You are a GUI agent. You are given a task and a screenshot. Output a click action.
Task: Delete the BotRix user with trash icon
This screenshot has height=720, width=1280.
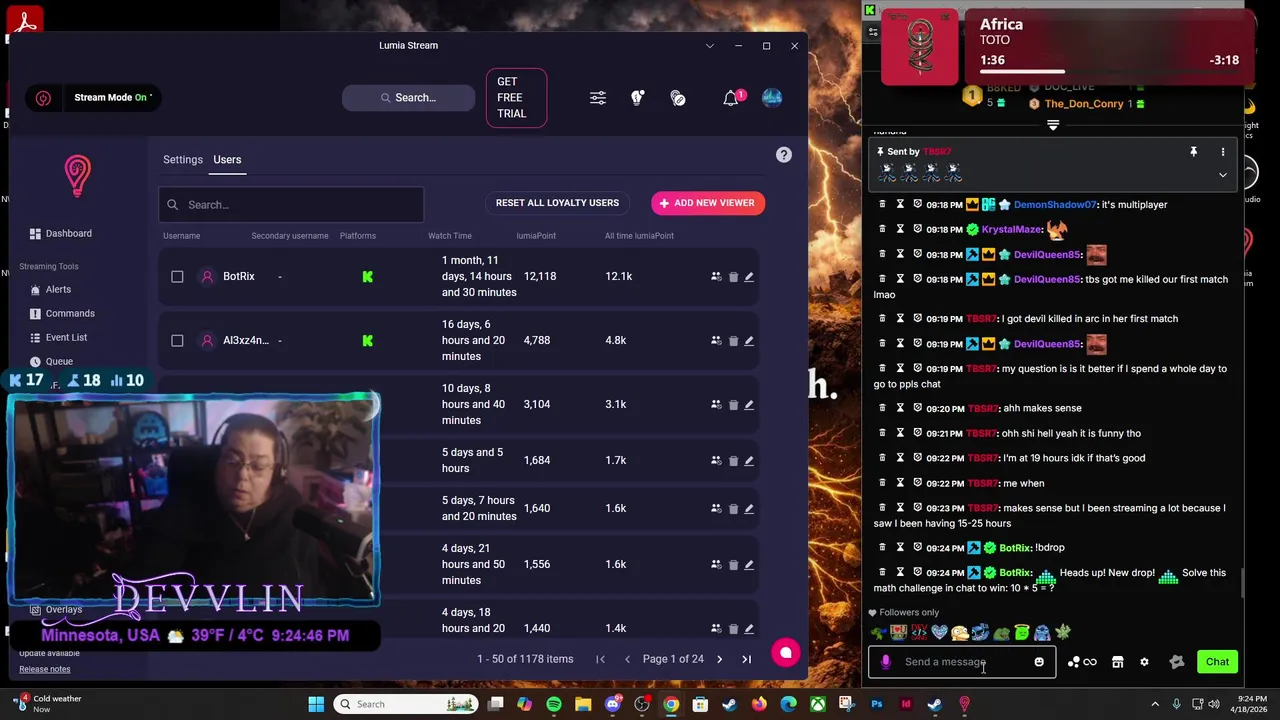point(733,277)
